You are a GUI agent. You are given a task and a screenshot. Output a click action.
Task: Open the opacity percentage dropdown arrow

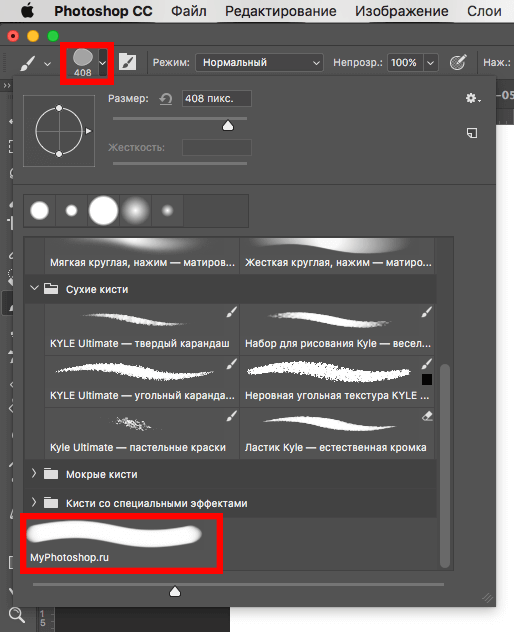(x=431, y=63)
